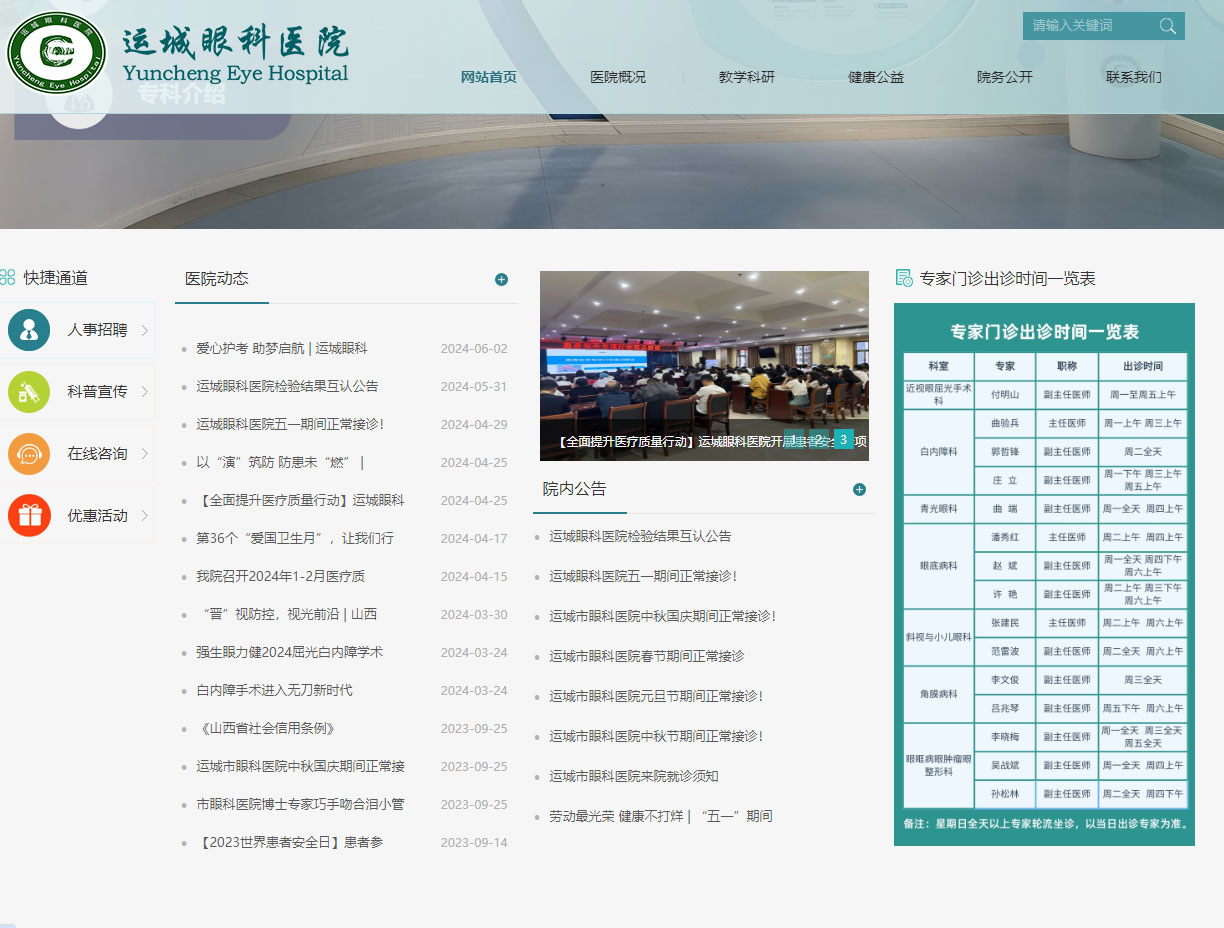
Task: Open news “晋”视防控，视光前沿 | 山西
Action: pos(287,615)
